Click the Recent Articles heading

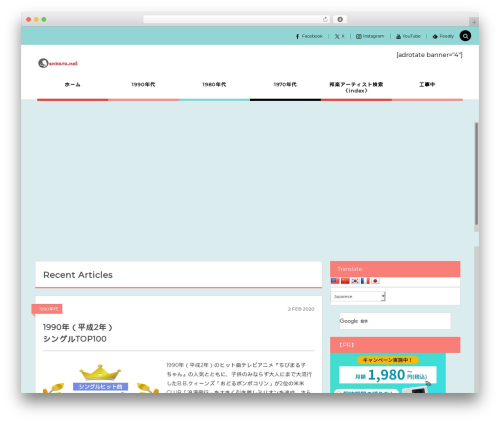pyautogui.click(x=78, y=275)
